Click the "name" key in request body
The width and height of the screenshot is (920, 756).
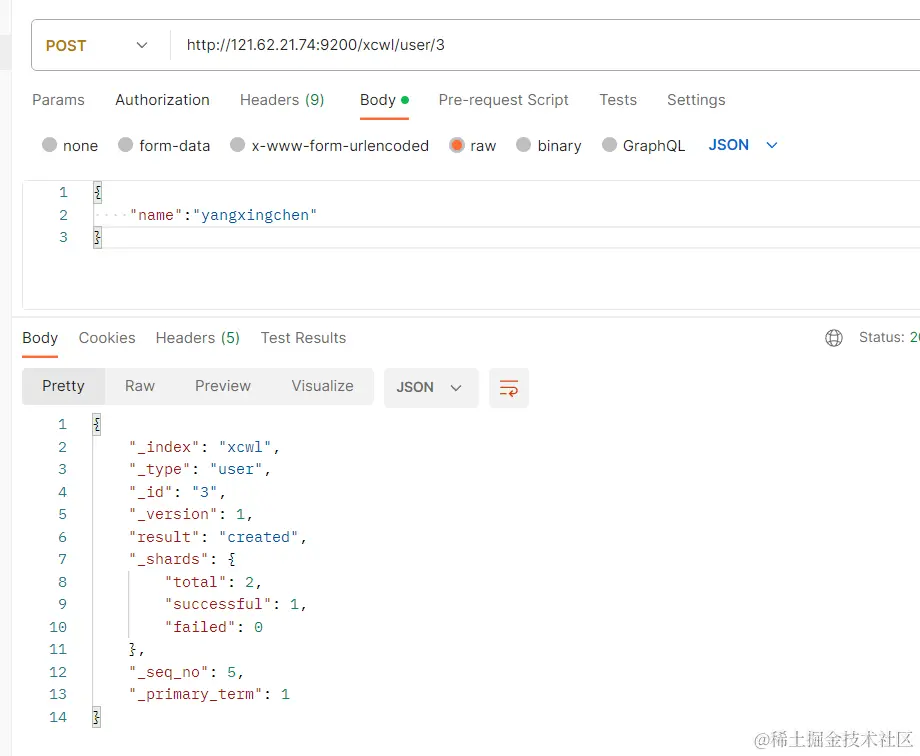[x=156, y=215]
